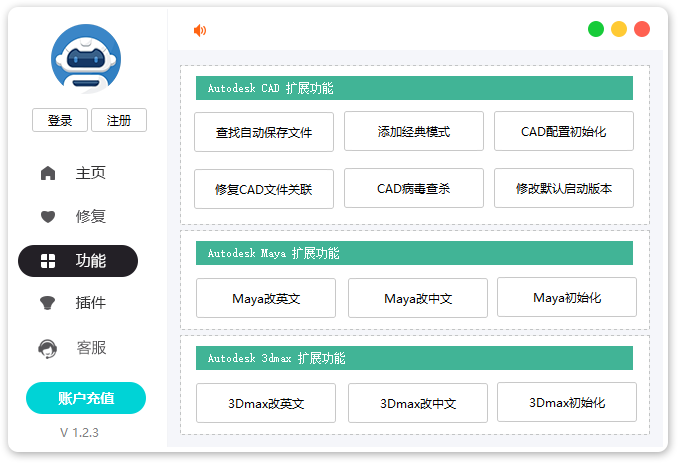Screen dimensions: 678x463
Task: Open the 主页 home page tab
Action: 89,173
